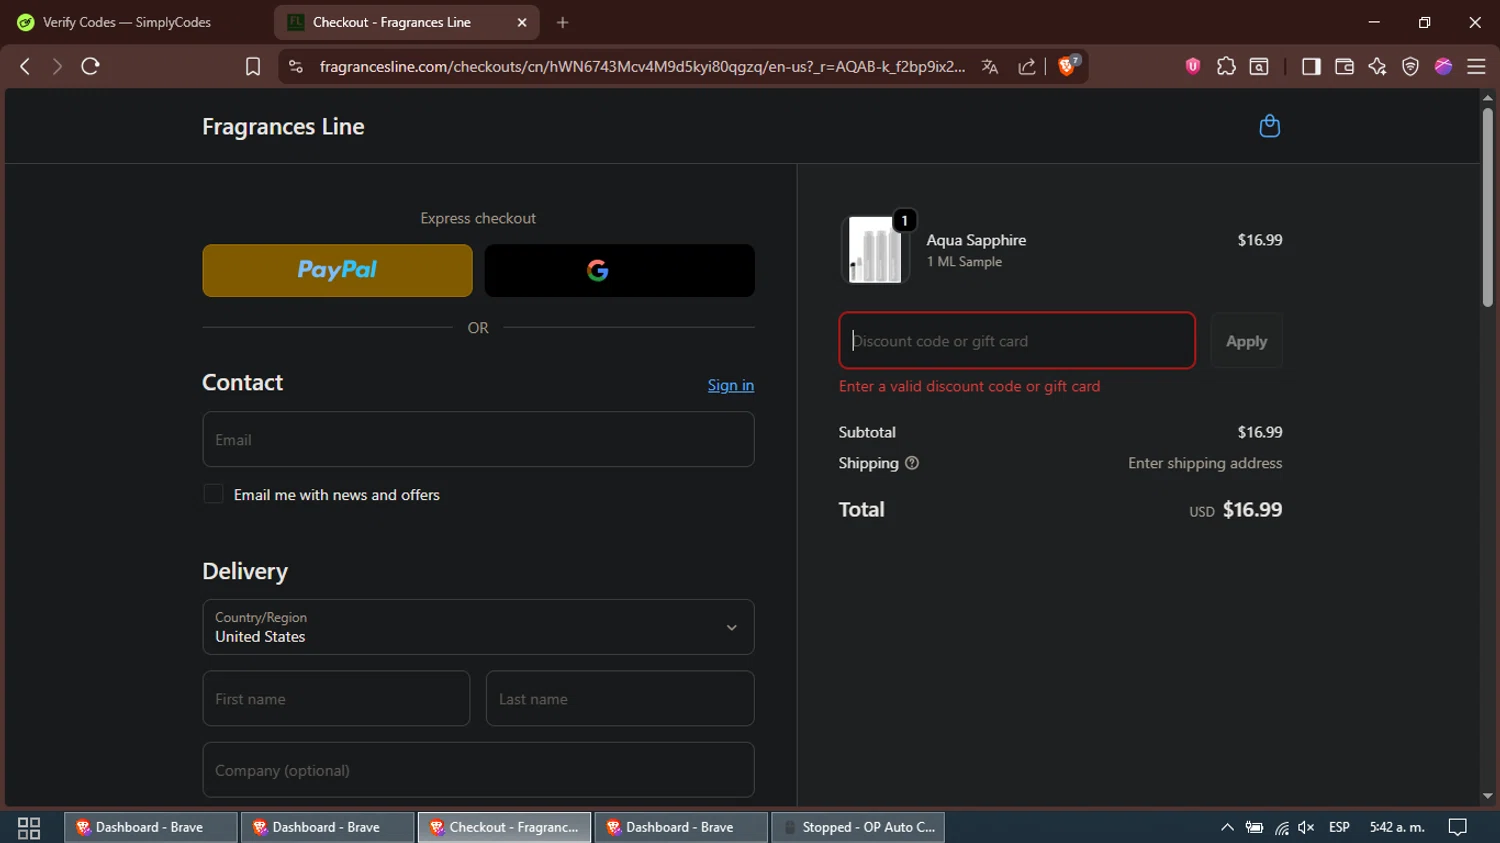Click the translate page icon
This screenshot has height=843, width=1500.
point(990,66)
